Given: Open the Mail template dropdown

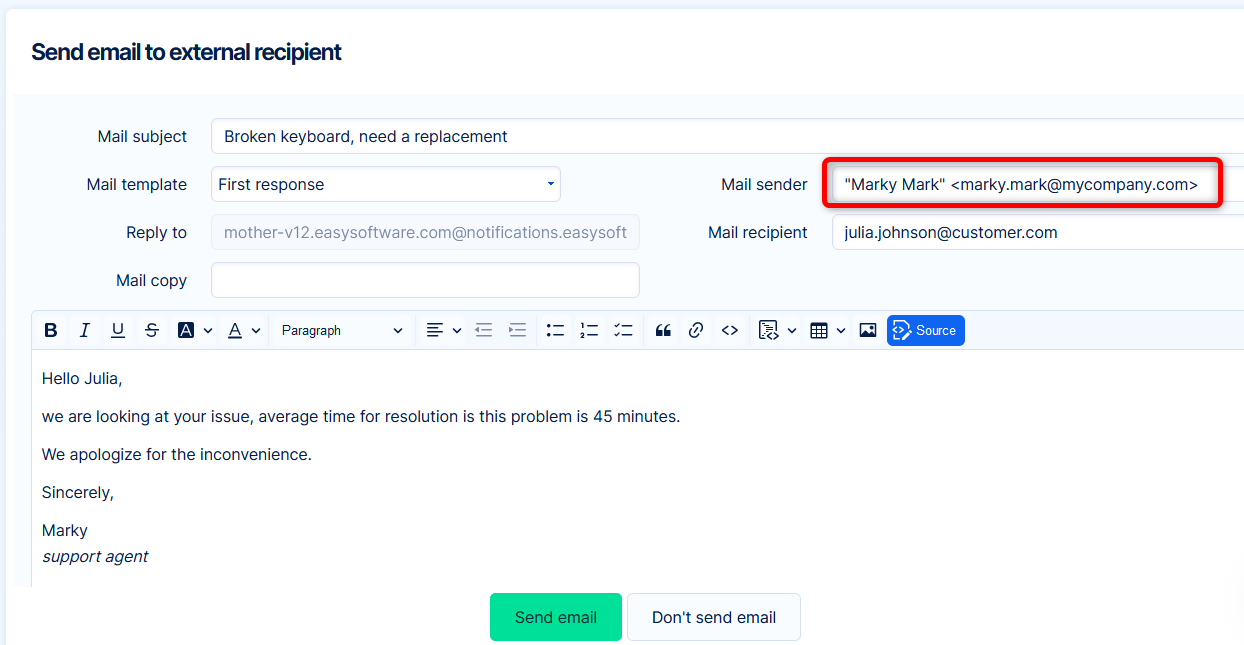Looking at the screenshot, I should 386,184.
